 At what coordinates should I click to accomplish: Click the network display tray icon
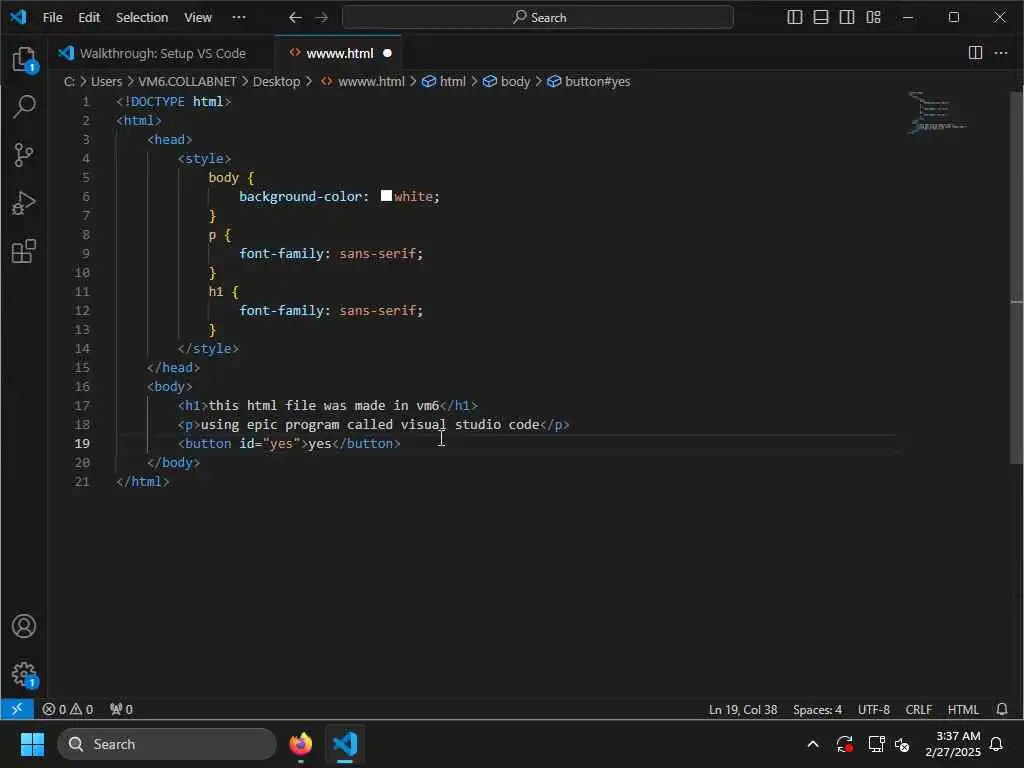876,744
